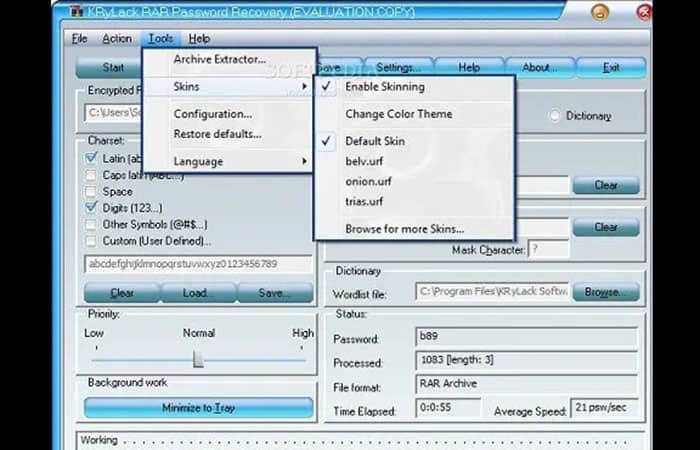Select Change Color Theme
This screenshot has height=450, width=700.
tap(399, 114)
